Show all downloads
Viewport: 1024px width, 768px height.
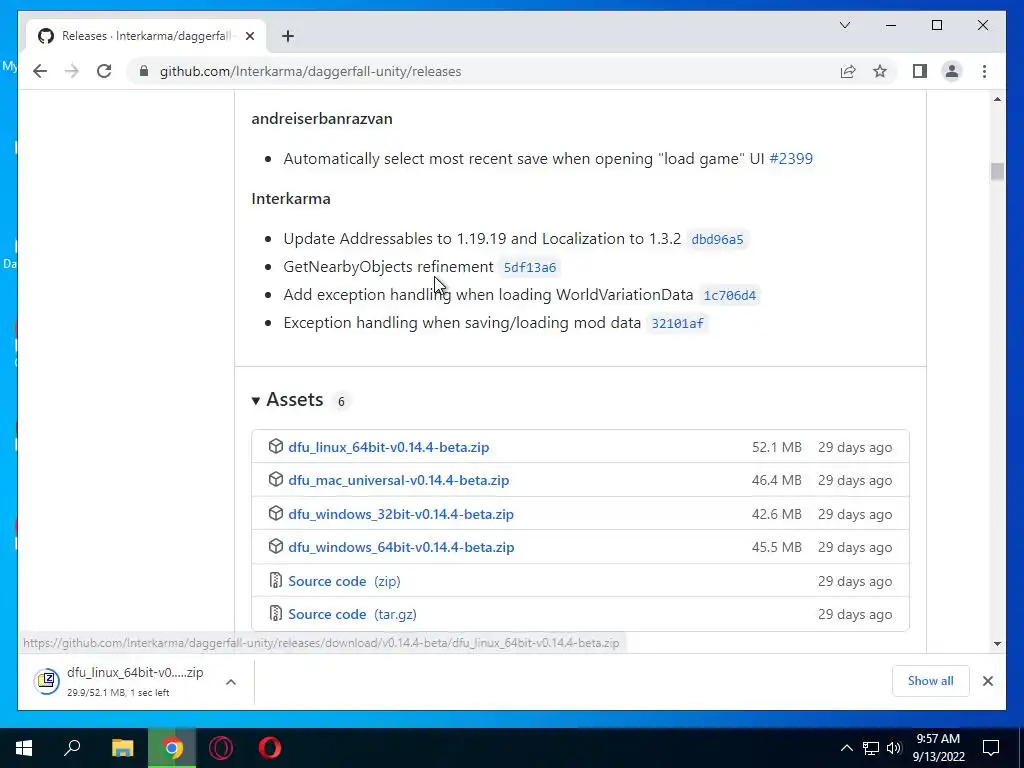click(930, 681)
